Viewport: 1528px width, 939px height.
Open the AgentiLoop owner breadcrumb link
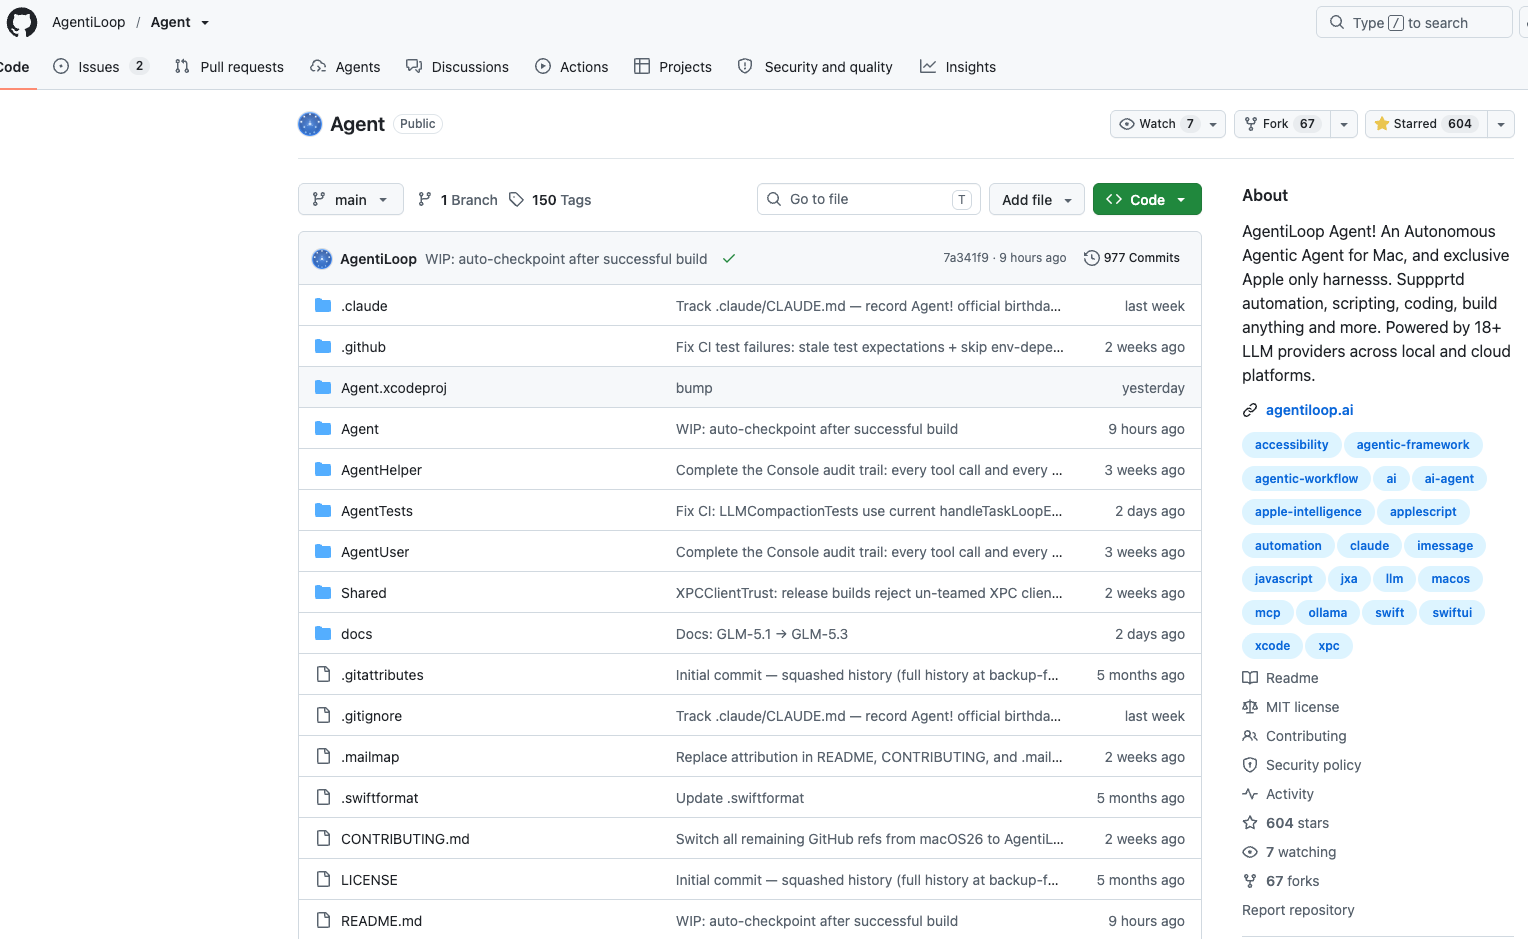[89, 22]
